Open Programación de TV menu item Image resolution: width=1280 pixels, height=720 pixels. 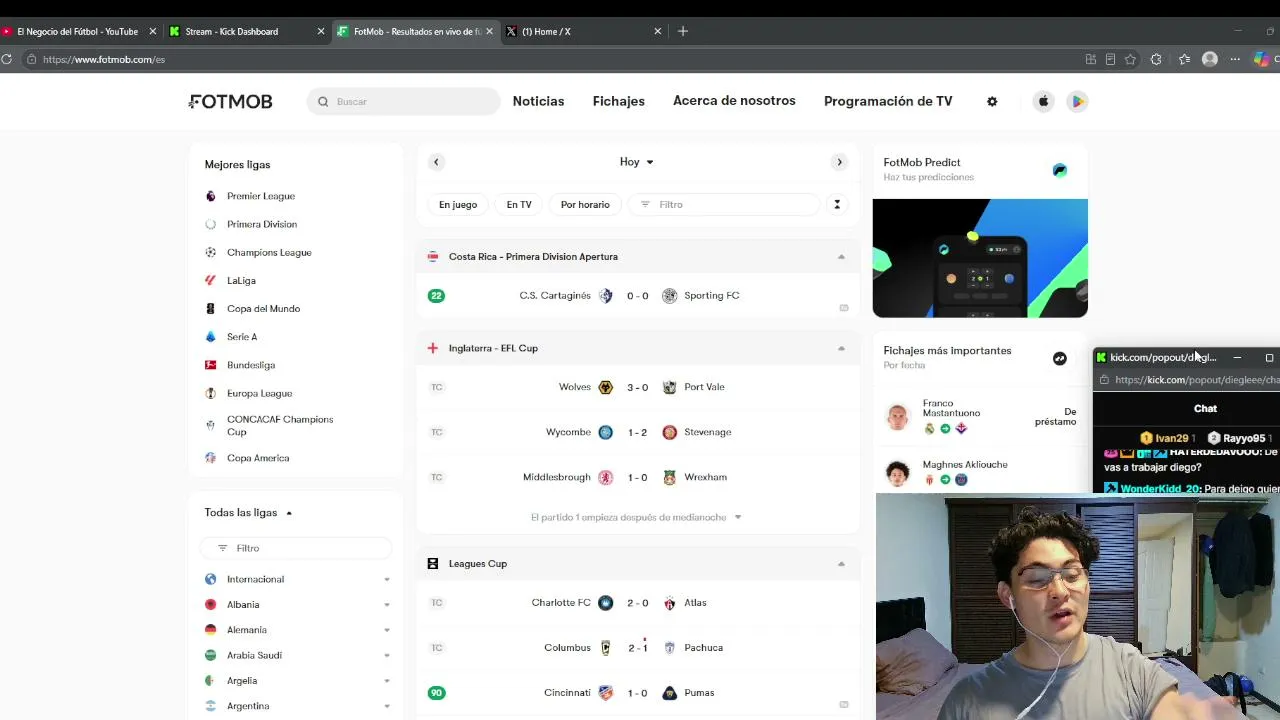click(888, 101)
